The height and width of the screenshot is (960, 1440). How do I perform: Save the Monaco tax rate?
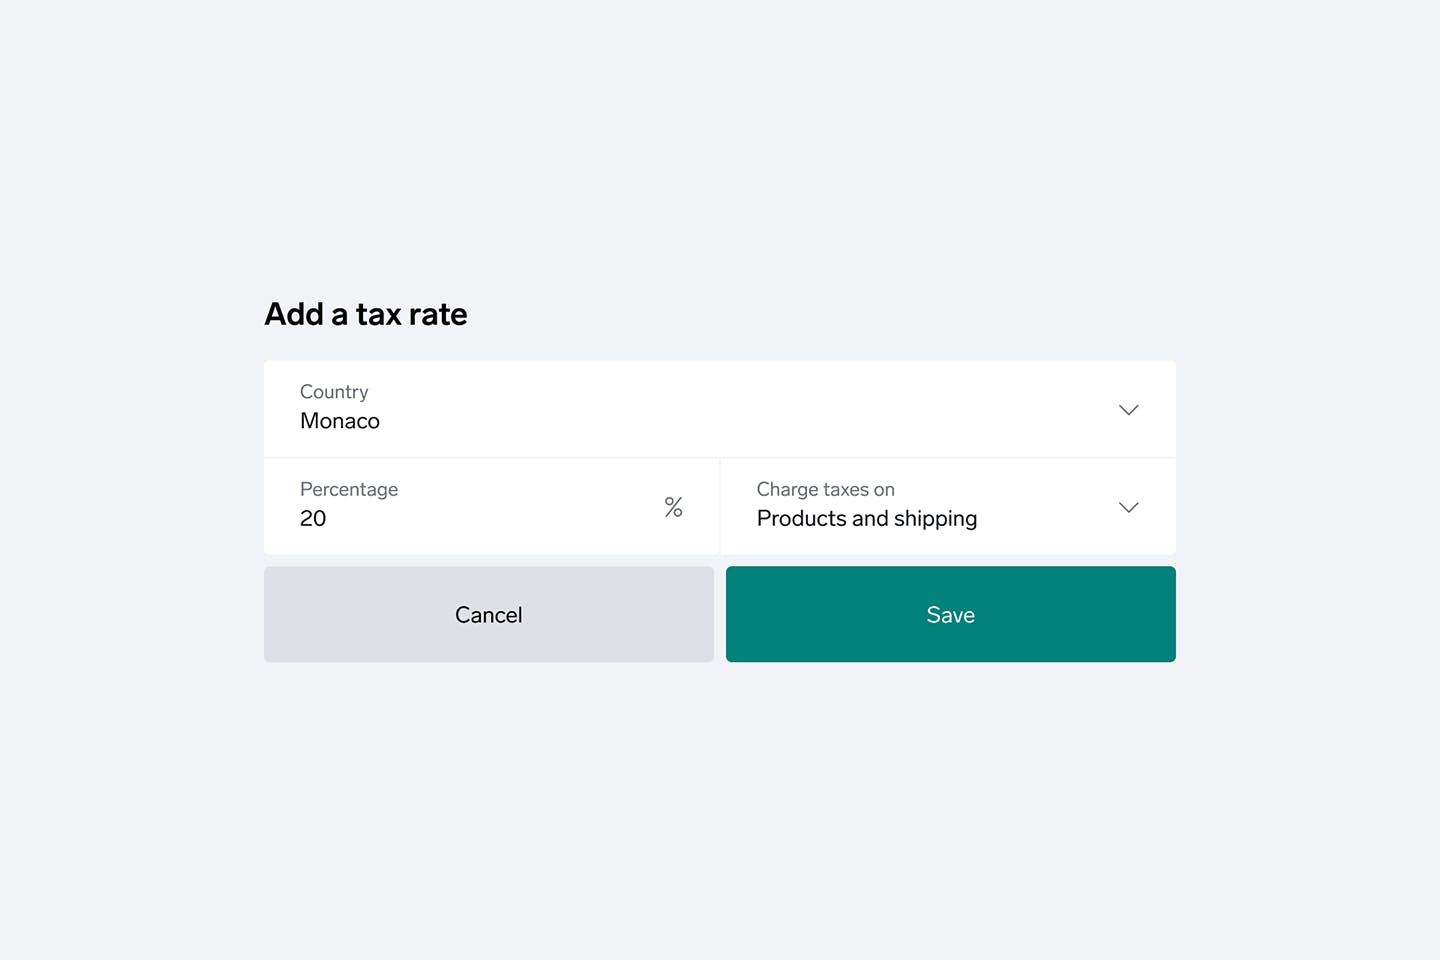[x=951, y=614]
